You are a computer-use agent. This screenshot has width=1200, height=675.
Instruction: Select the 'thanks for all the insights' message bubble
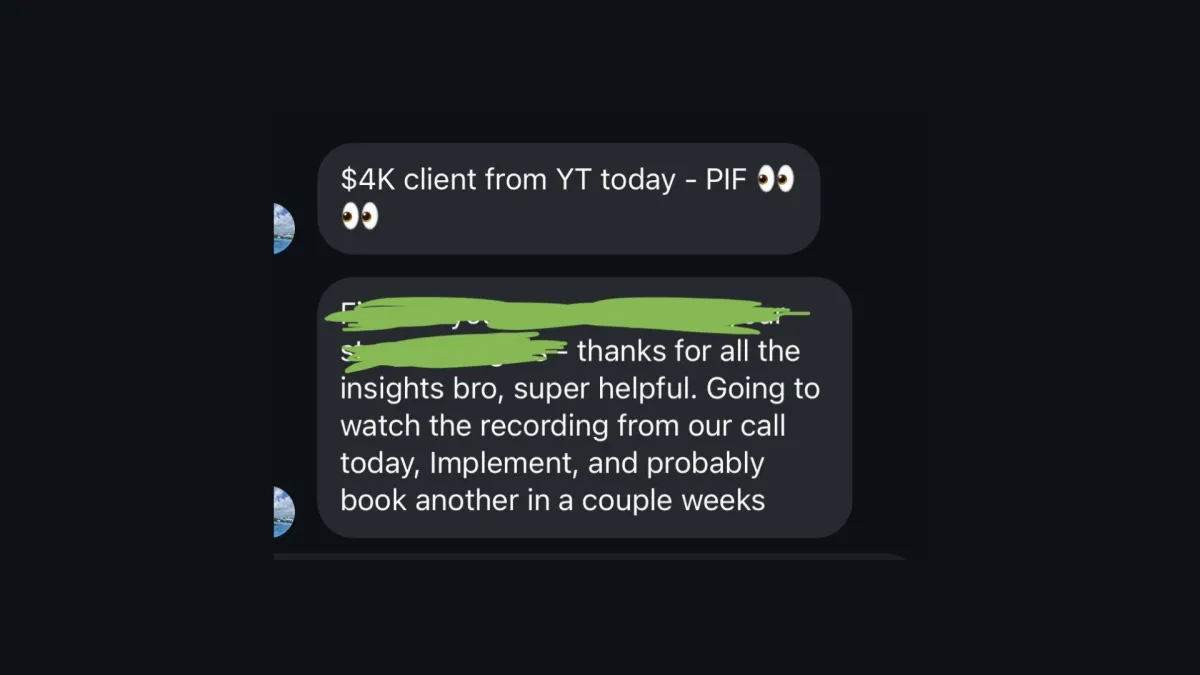584,407
